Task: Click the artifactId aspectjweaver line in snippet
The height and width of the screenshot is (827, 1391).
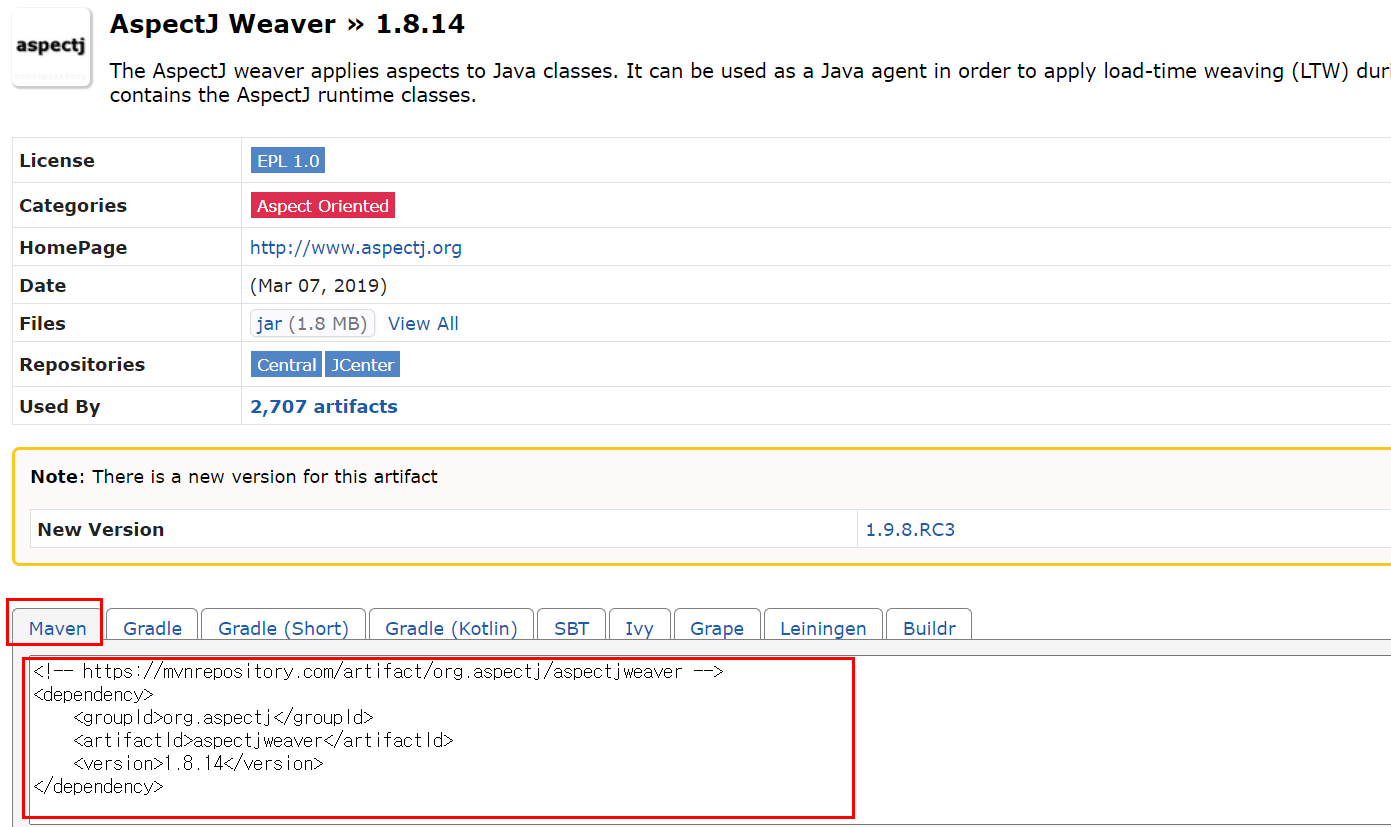Action: click(263, 741)
